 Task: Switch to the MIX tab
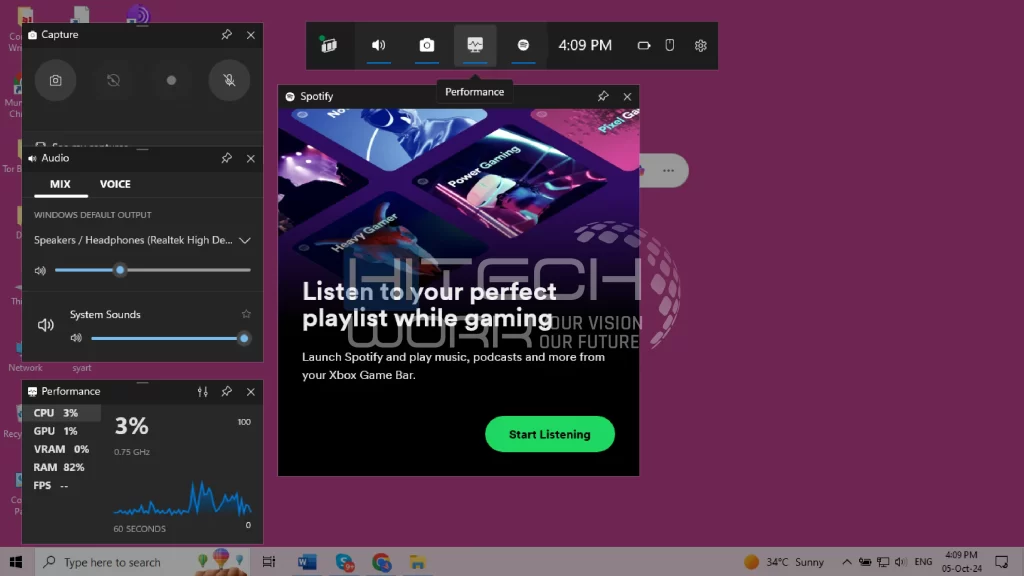(60, 184)
